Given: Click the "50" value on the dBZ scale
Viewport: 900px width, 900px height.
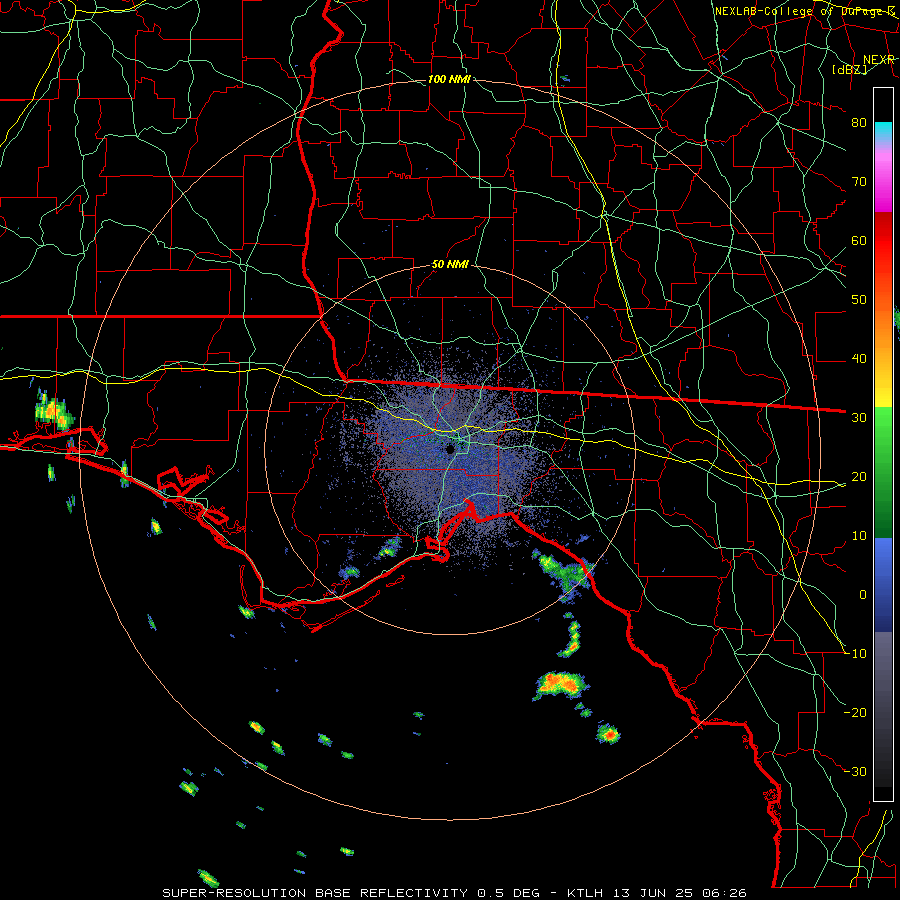Looking at the screenshot, I should click(x=859, y=300).
